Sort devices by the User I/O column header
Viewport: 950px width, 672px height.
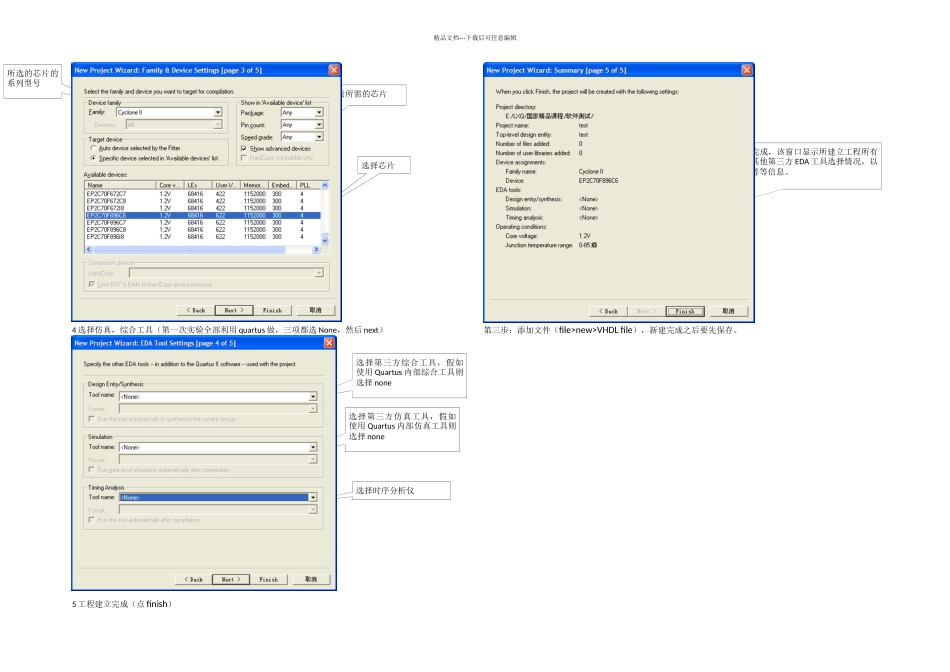(226, 185)
